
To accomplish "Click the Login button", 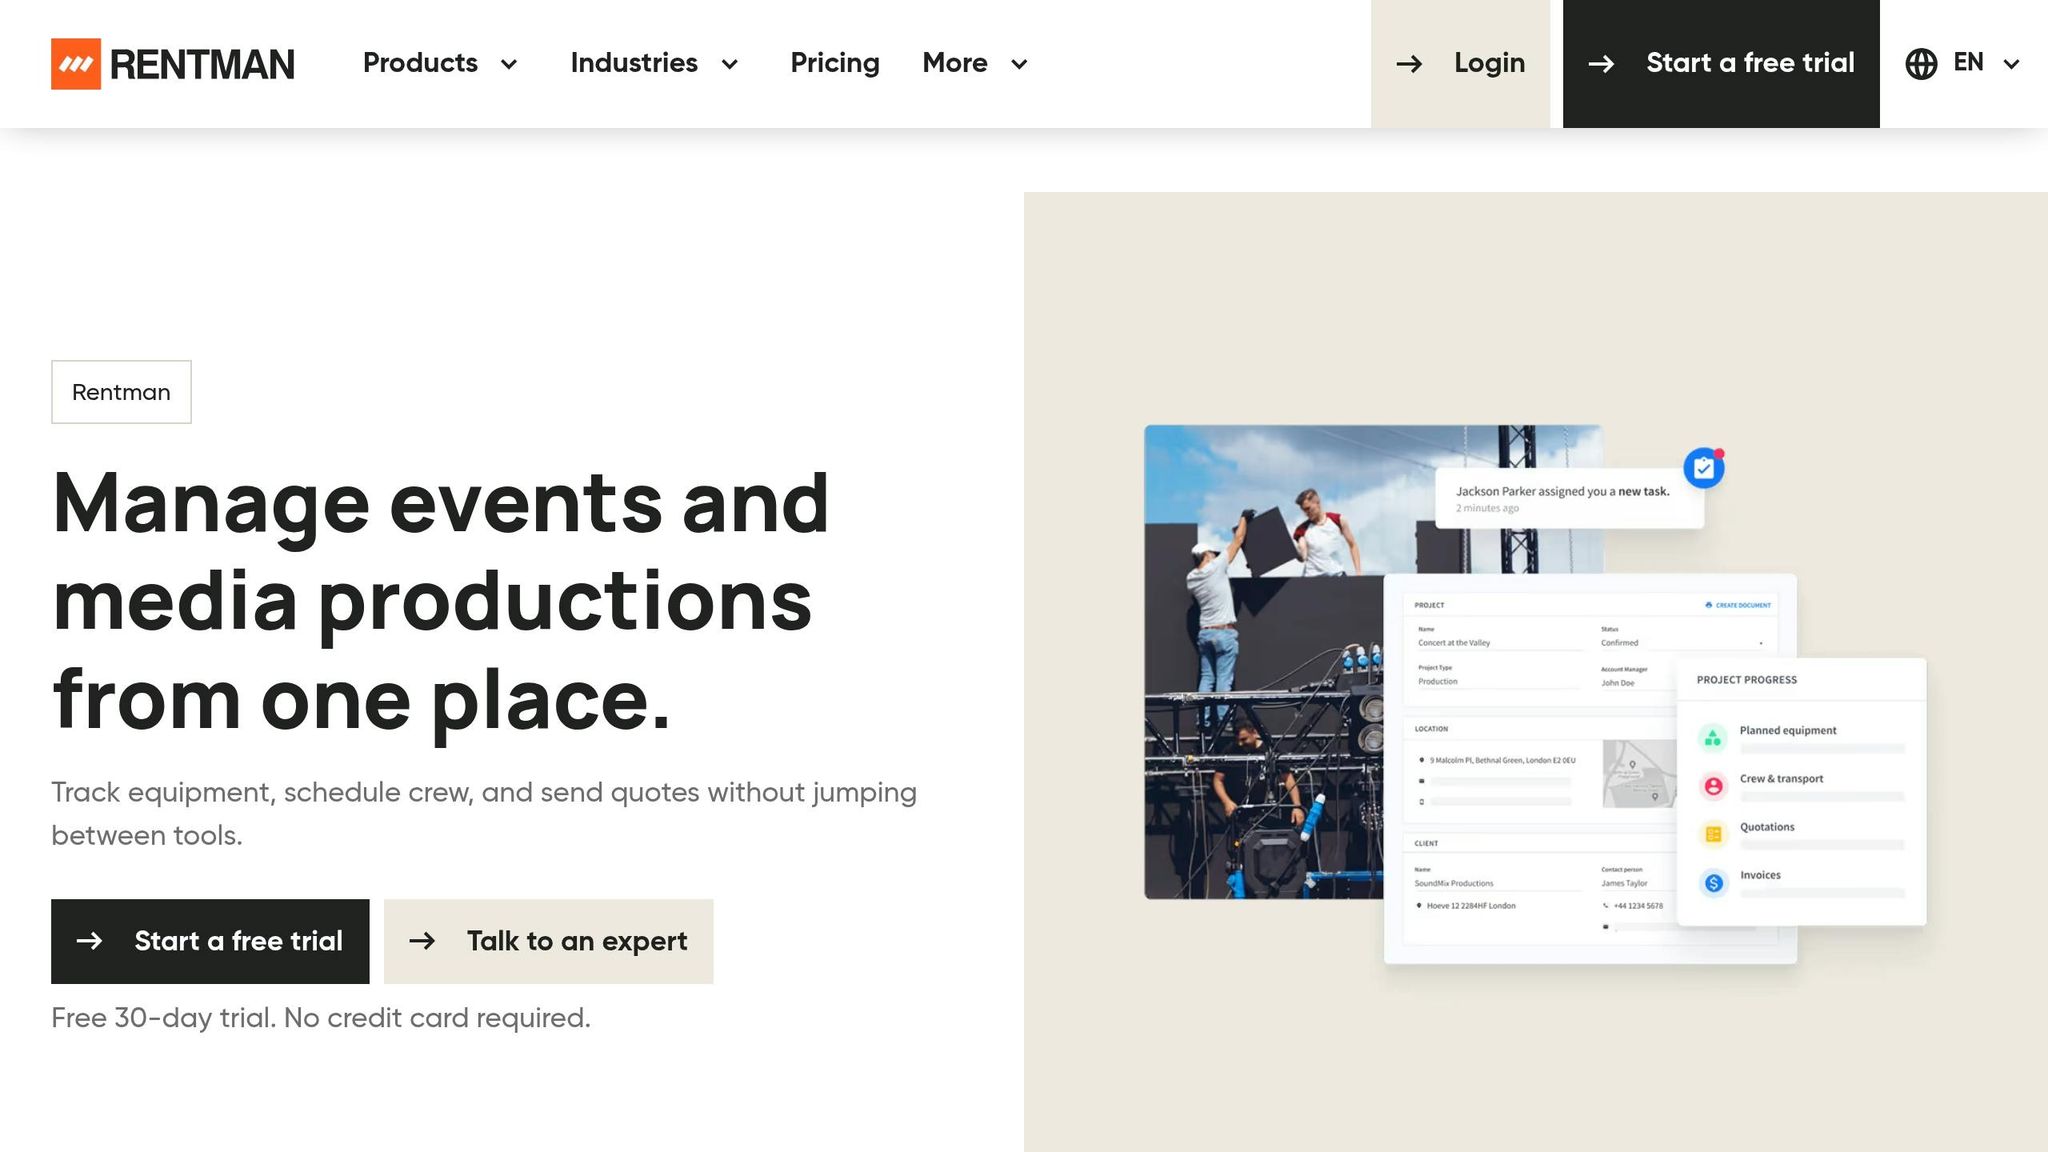I will coord(1460,64).
